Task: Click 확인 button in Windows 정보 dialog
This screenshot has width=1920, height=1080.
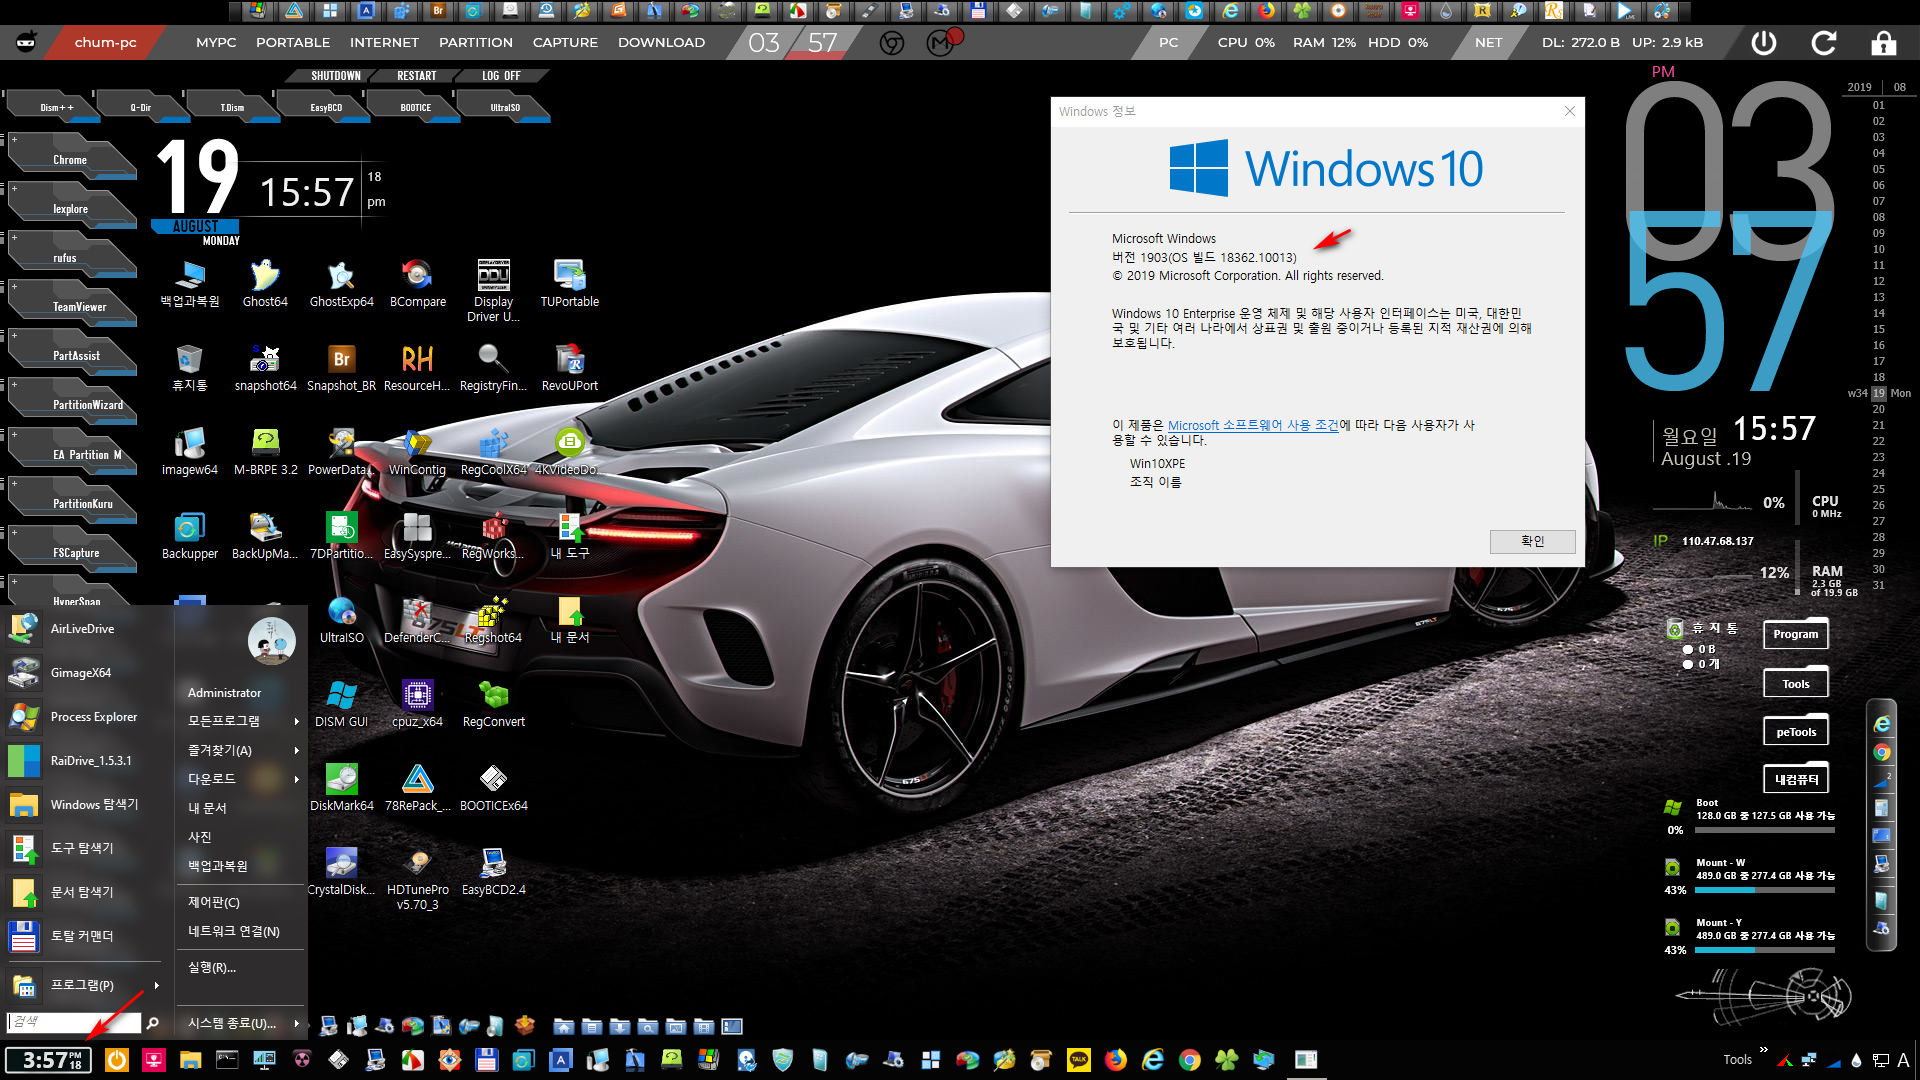Action: click(1532, 541)
